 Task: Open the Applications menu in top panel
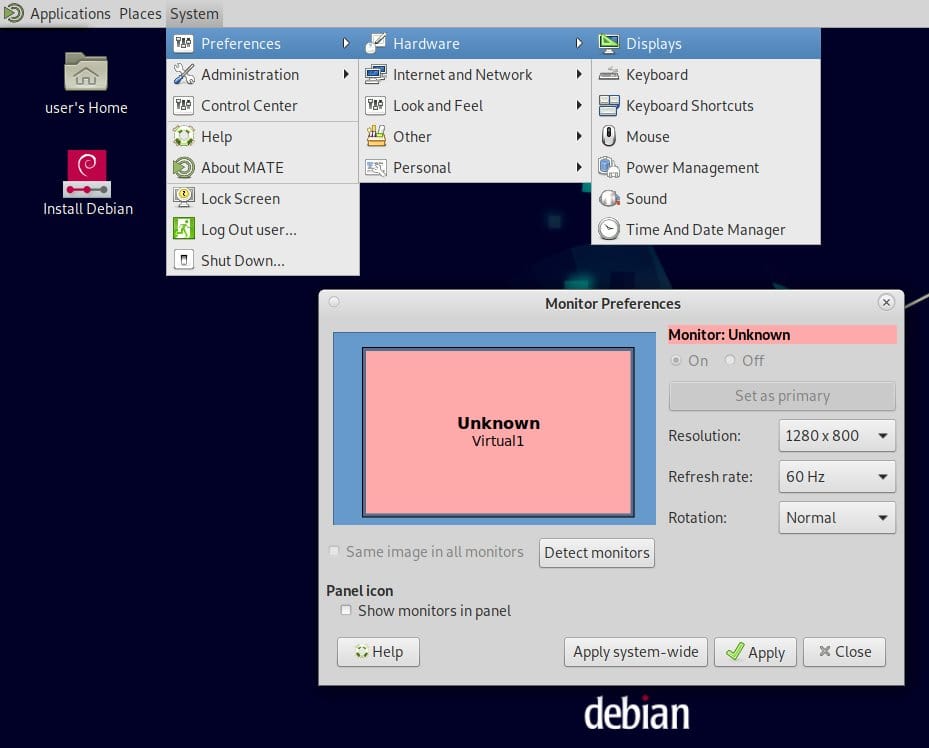[x=58, y=14]
